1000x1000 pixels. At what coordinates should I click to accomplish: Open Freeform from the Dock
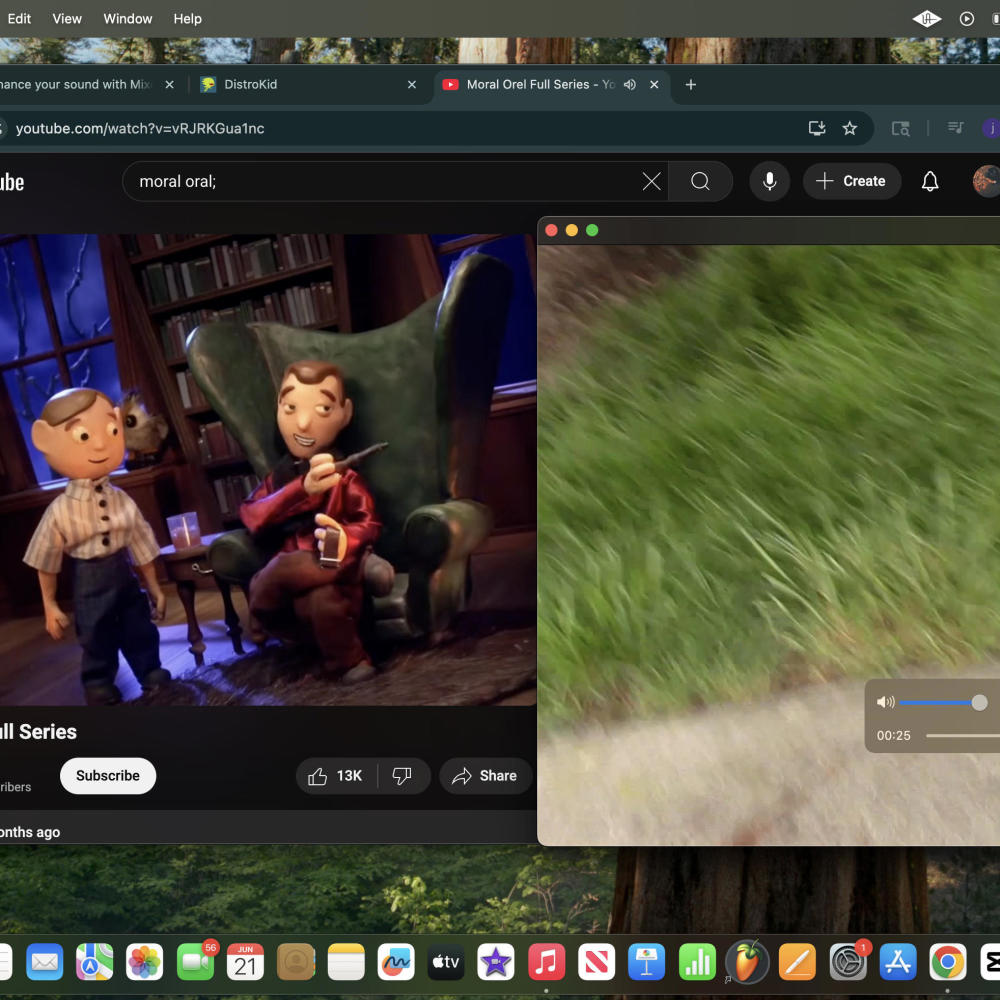[396, 961]
